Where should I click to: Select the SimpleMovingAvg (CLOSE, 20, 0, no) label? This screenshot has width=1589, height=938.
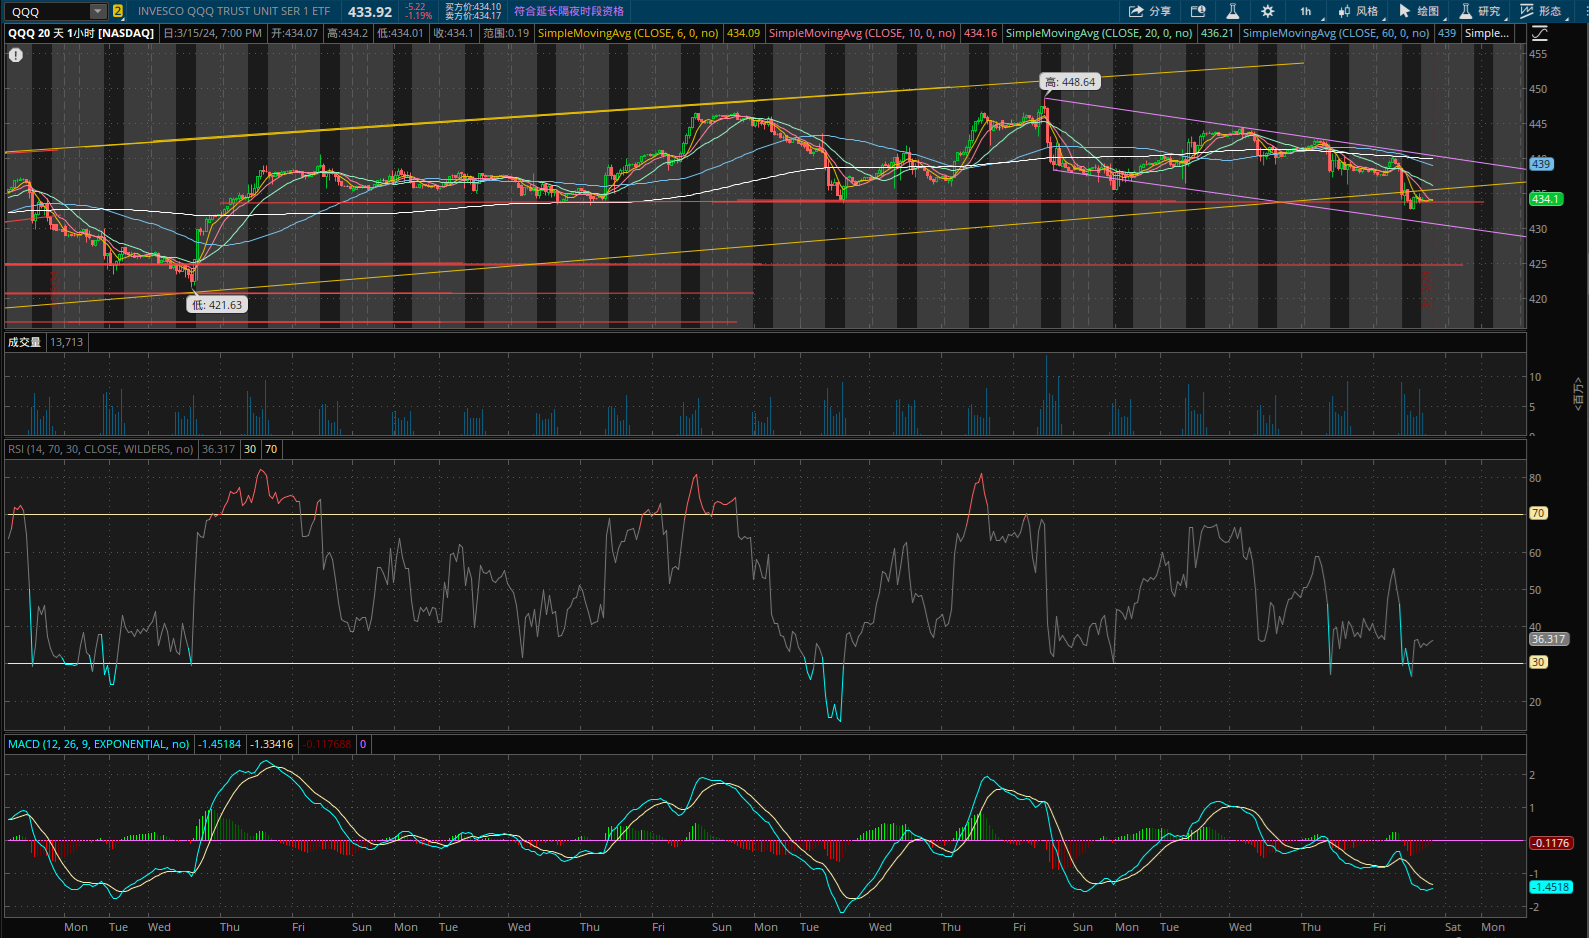coord(1099,33)
